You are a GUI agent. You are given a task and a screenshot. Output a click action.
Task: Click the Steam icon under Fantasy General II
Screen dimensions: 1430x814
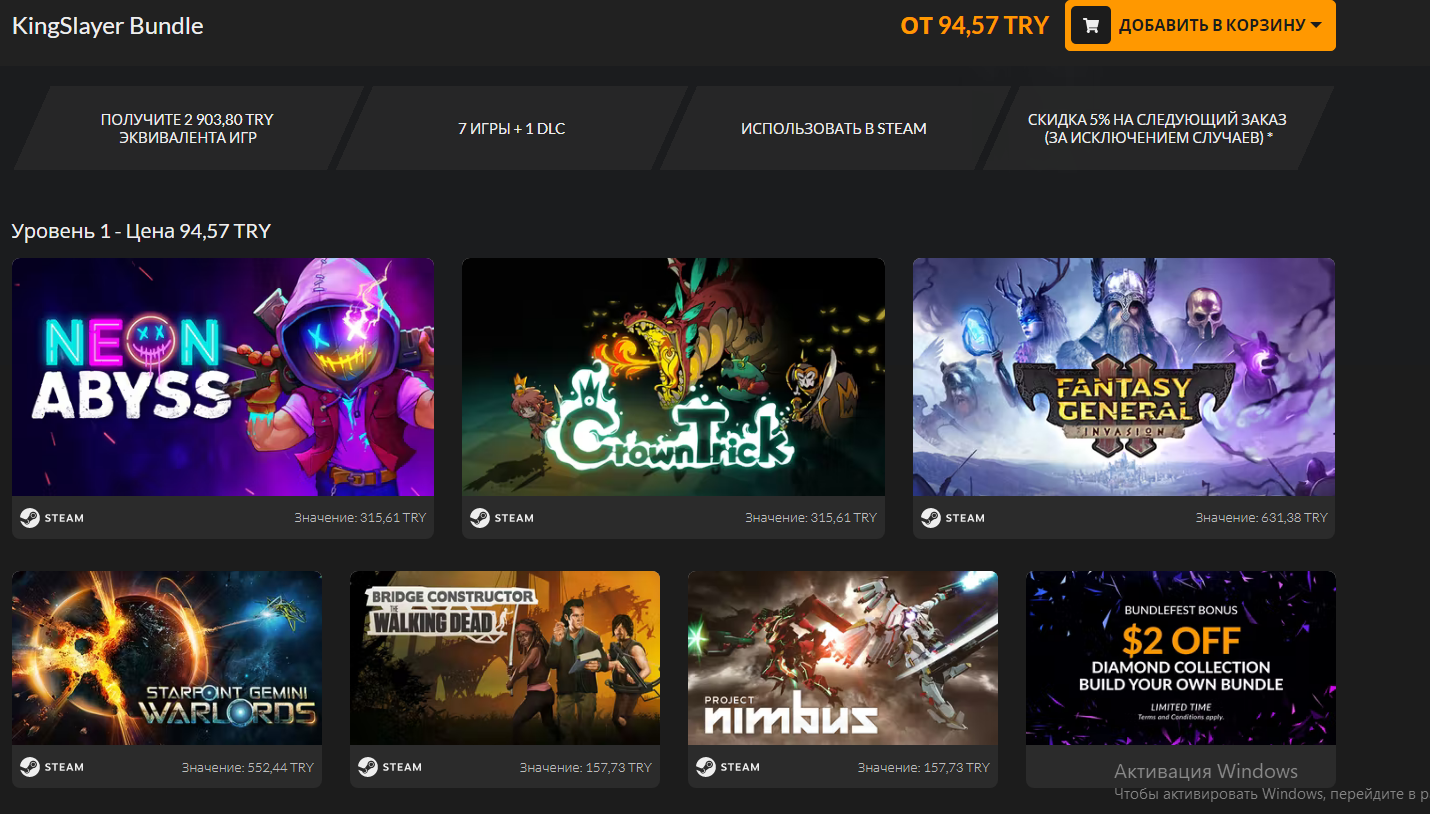(931, 518)
